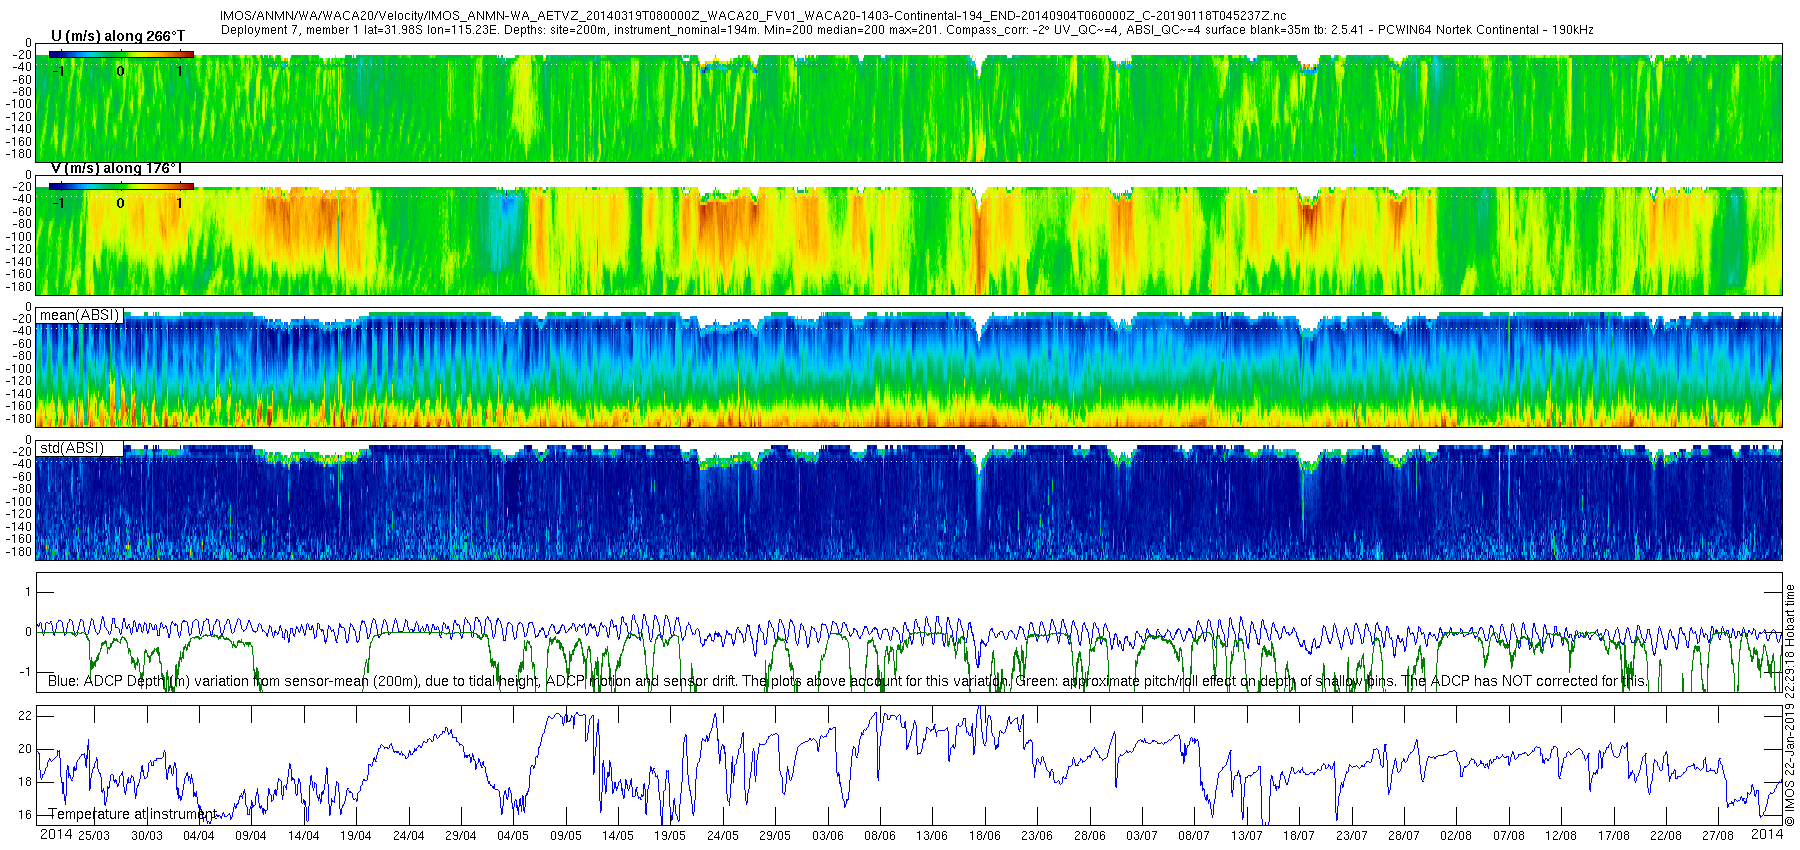This screenshot has width=1800, height=850.
Task: Select the mean(ABSI) panel label
Action: coord(80,315)
